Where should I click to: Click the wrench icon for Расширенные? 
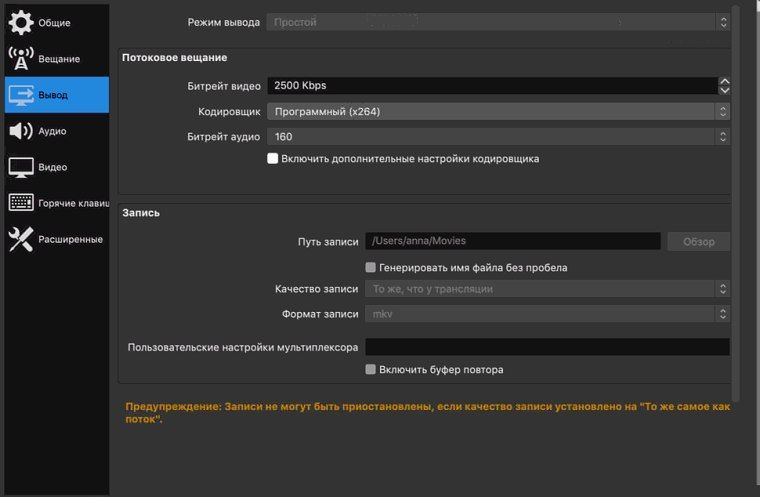click(x=21, y=239)
